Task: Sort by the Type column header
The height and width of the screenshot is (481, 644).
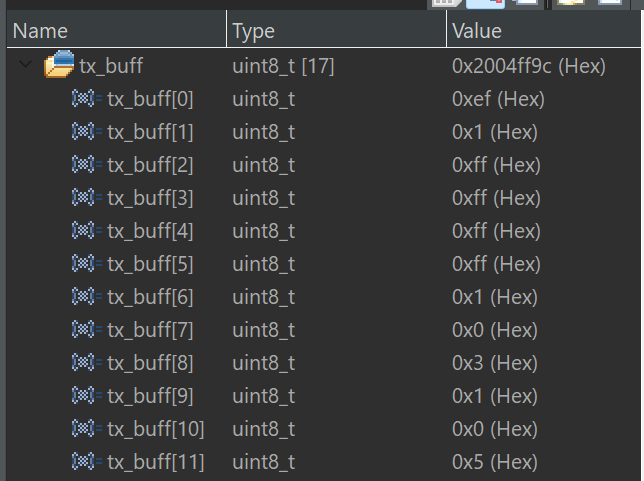Action: click(x=336, y=29)
